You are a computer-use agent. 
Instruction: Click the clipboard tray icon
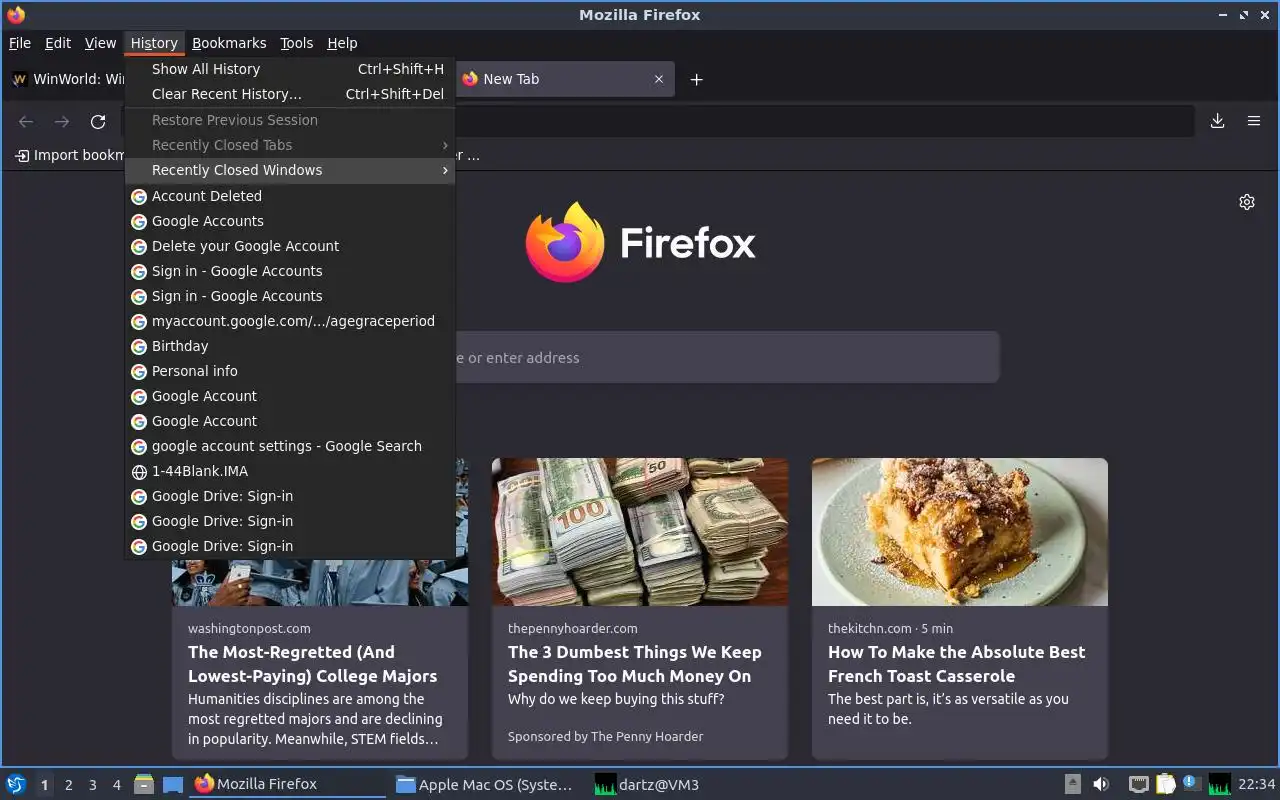tap(1165, 784)
